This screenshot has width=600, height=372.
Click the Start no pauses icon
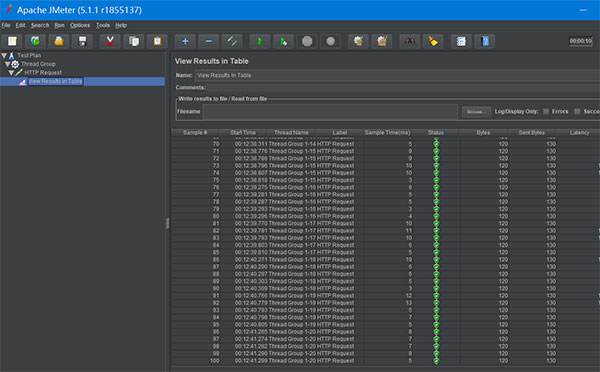coord(284,41)
